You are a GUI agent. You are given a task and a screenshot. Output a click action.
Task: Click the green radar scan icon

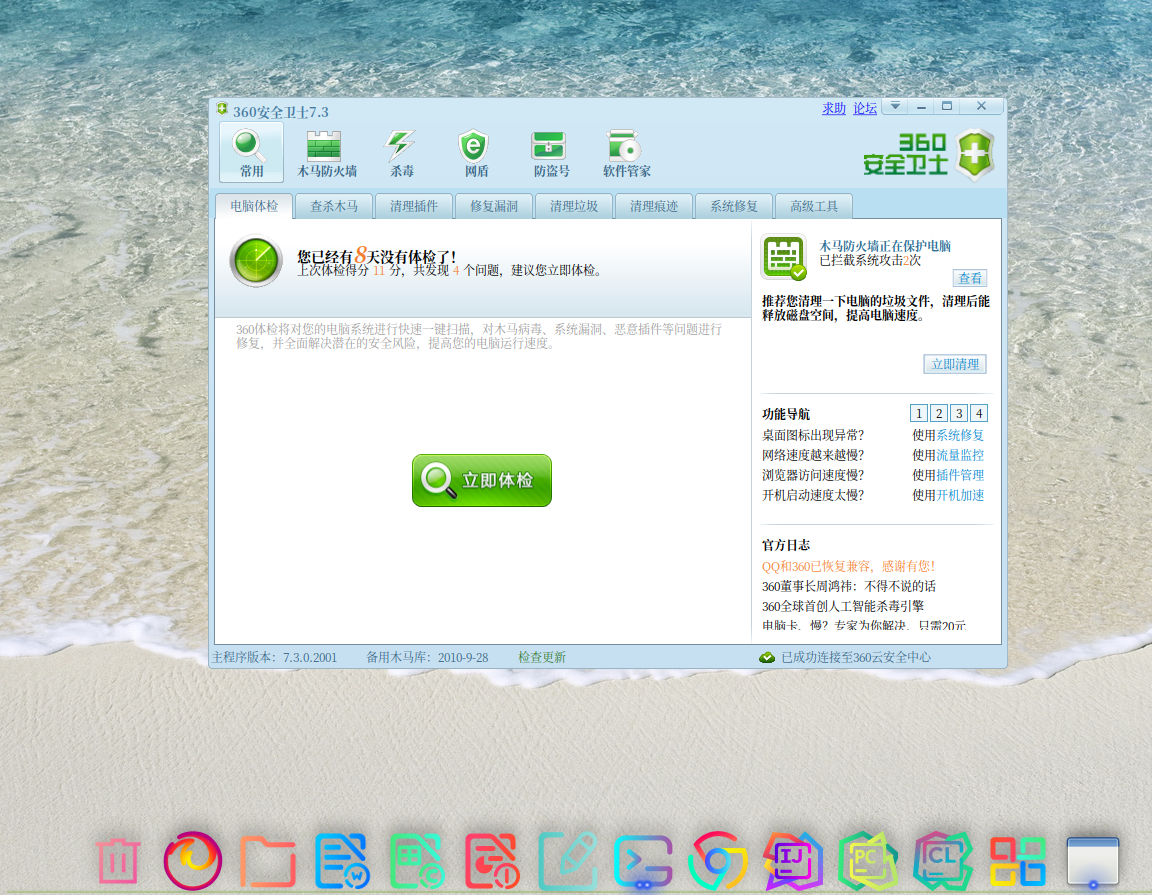(x=256, y=261)
